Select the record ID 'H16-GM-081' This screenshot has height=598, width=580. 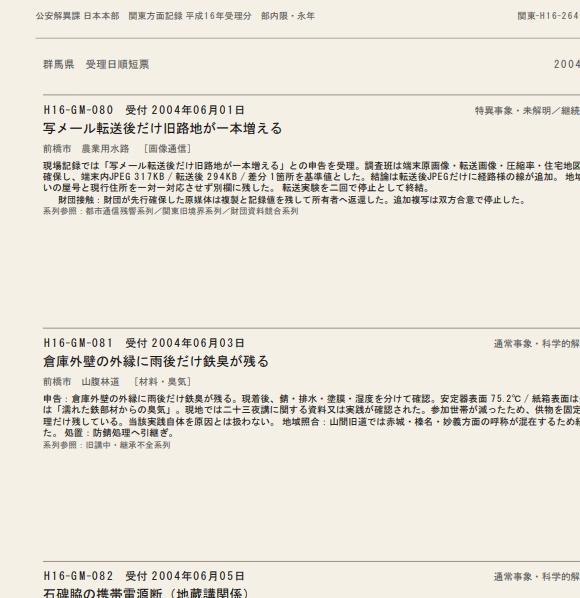pos(78,343)
